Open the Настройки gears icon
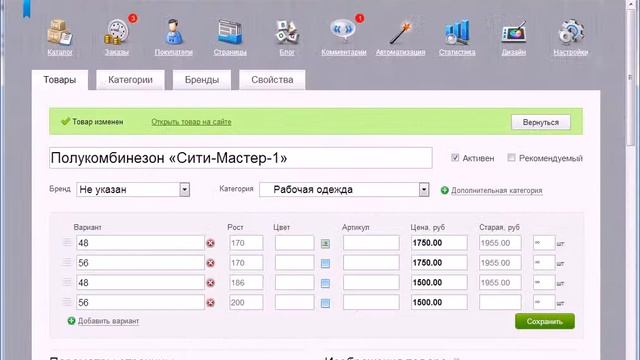This screenshot has width=640, height=360. point(571,32)
